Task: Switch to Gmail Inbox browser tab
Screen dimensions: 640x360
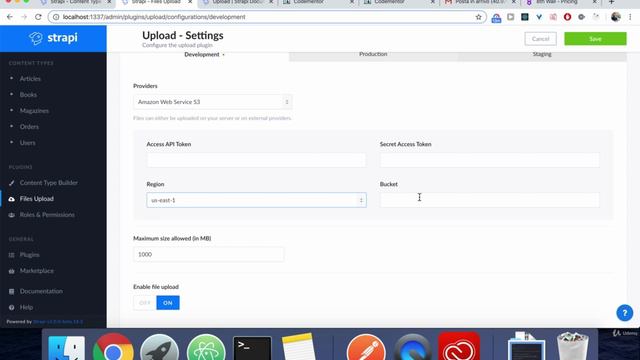Action: [479, 2]
